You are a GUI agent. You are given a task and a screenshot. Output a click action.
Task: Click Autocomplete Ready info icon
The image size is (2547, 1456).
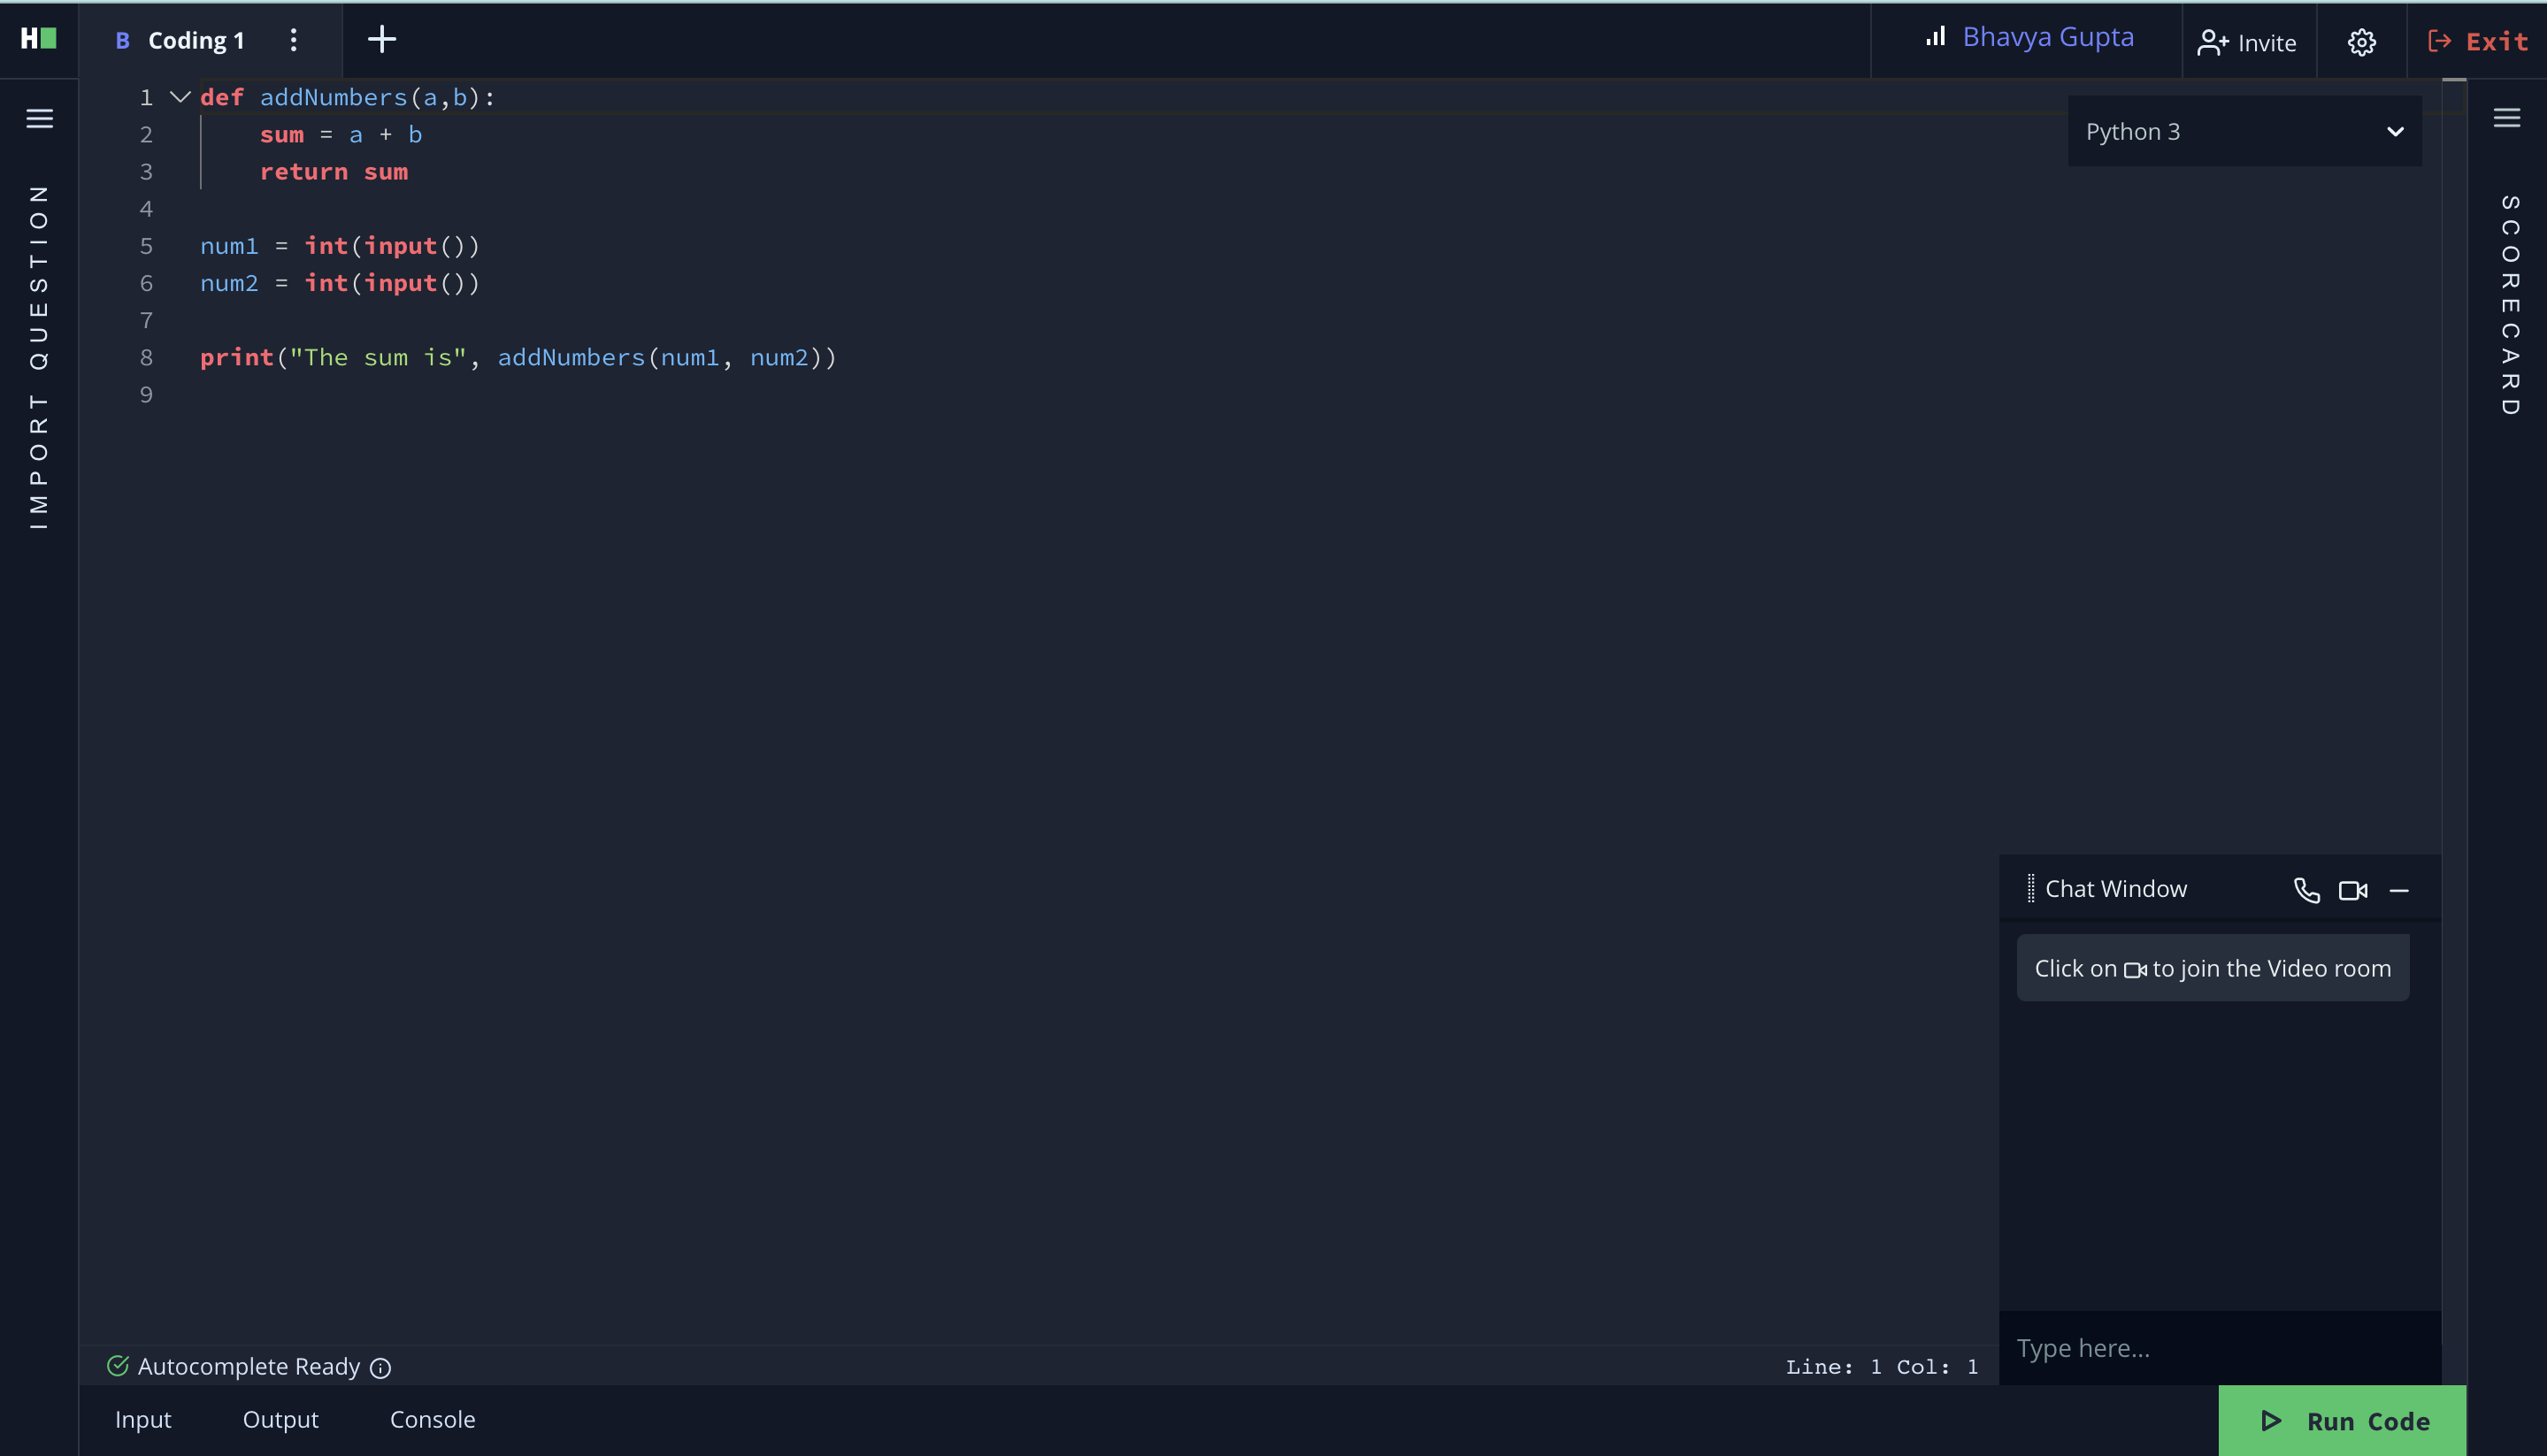380,1368
